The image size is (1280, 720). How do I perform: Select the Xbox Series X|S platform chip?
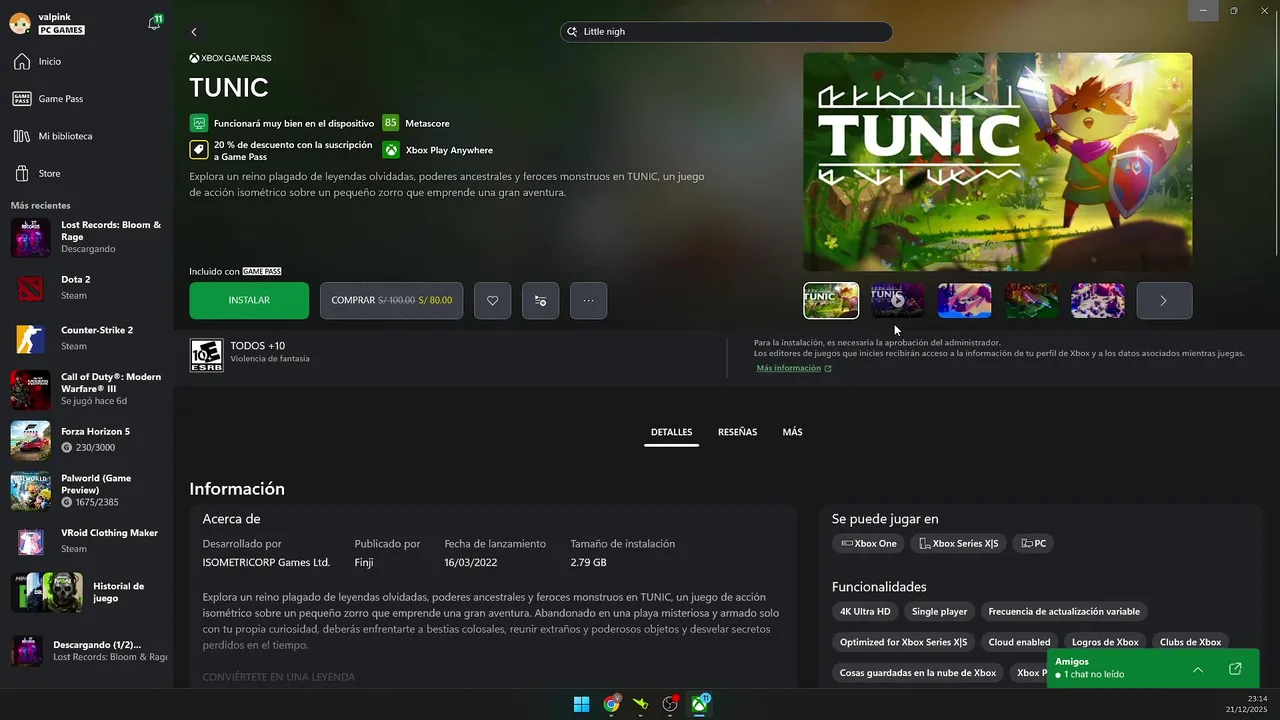point(959,544)
